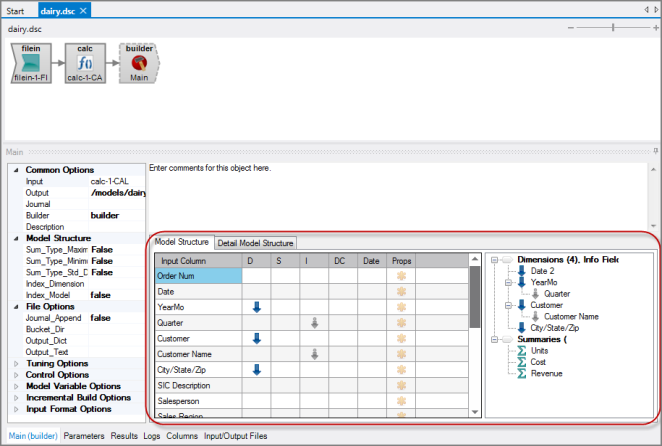Viewport: 662px width, 446px height.
Task: Click the sigma icon beside Revenue
Action: click(522, 373)
